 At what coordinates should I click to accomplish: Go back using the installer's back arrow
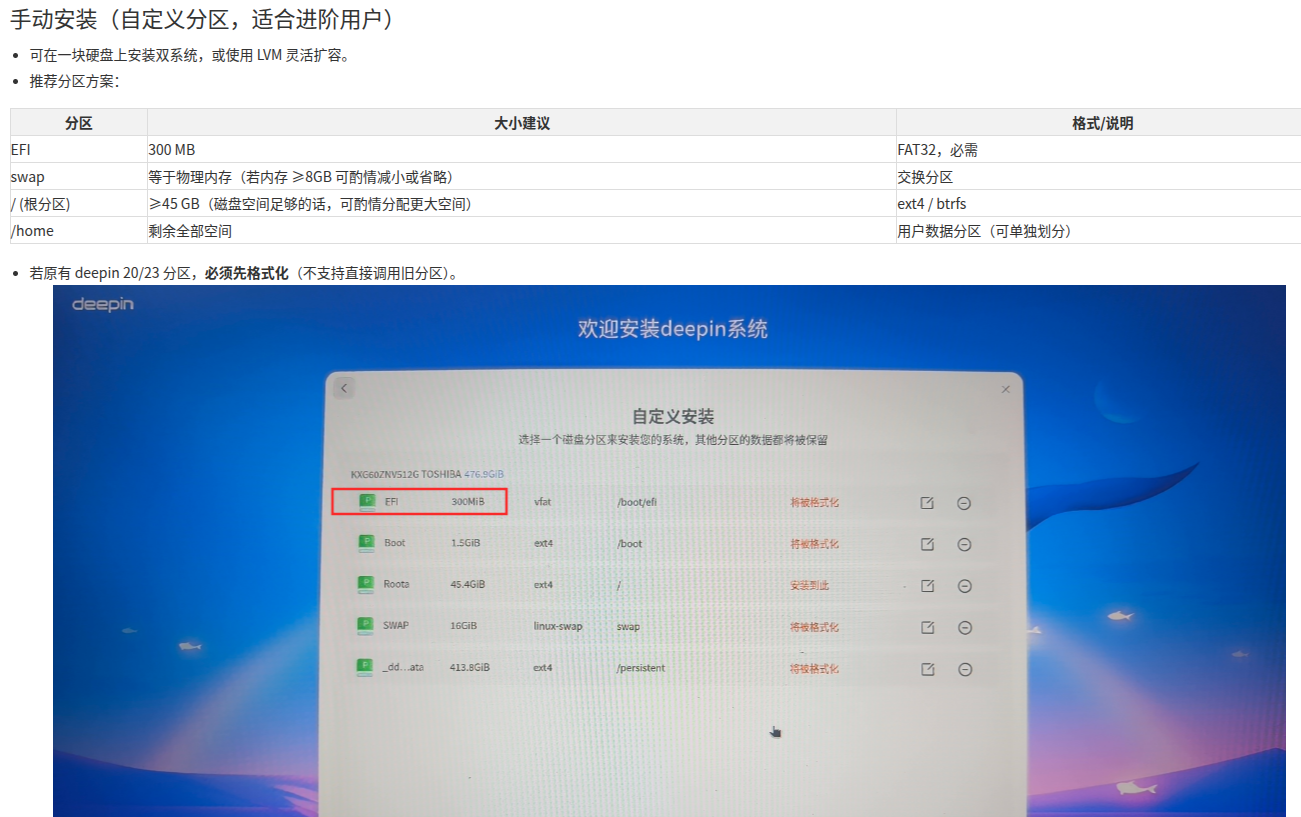point(344,388)
